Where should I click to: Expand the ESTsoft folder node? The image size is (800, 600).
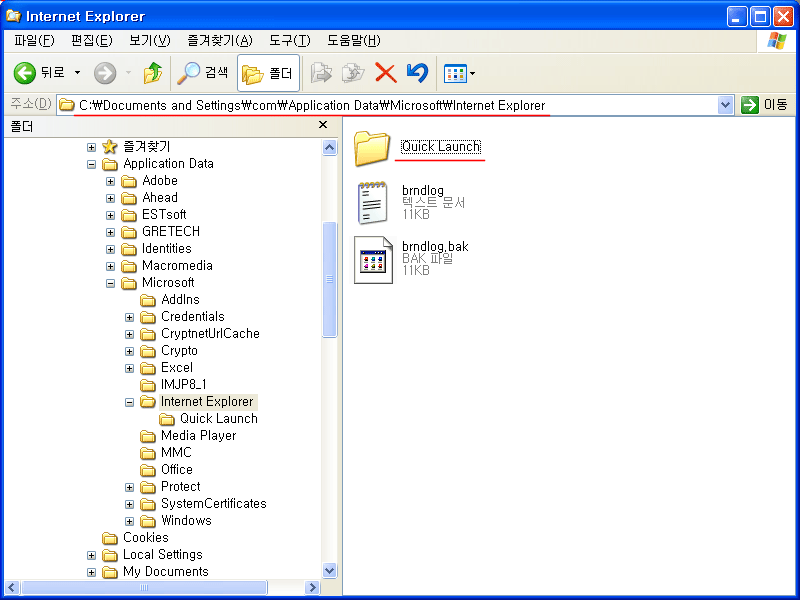tap(110, 215)
